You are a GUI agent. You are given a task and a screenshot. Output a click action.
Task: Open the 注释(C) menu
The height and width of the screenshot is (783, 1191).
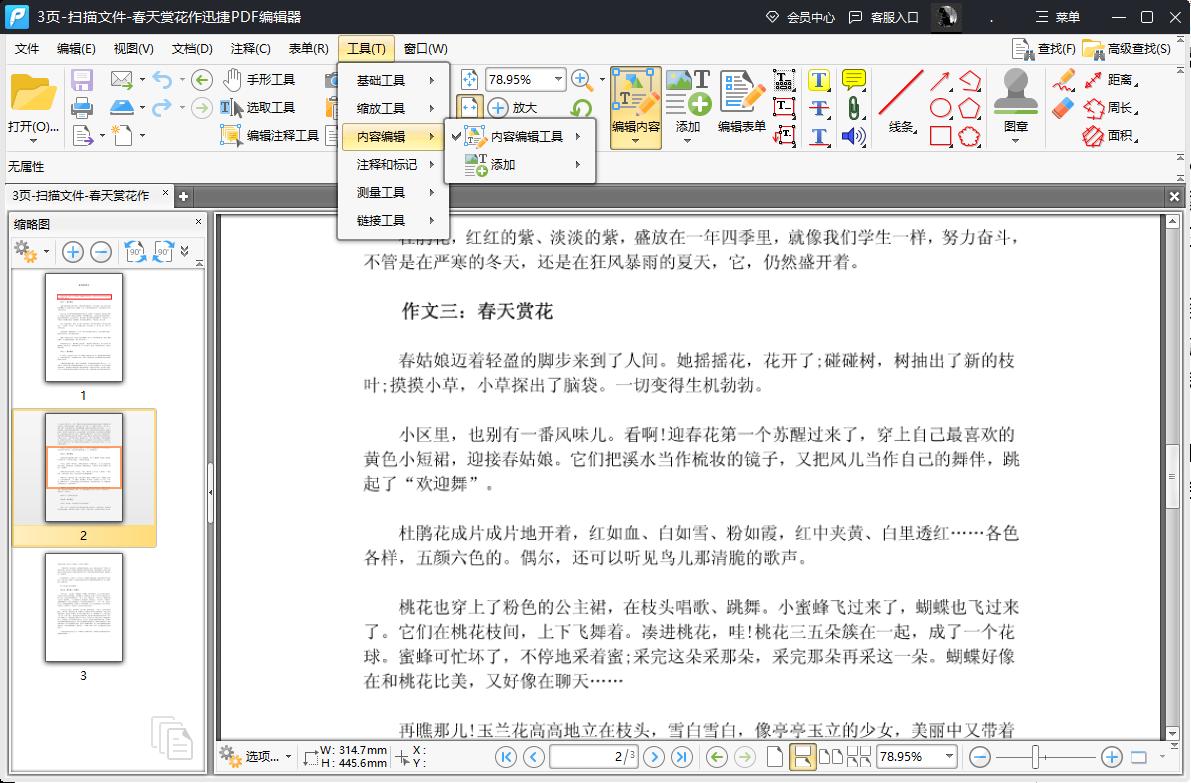249,48
